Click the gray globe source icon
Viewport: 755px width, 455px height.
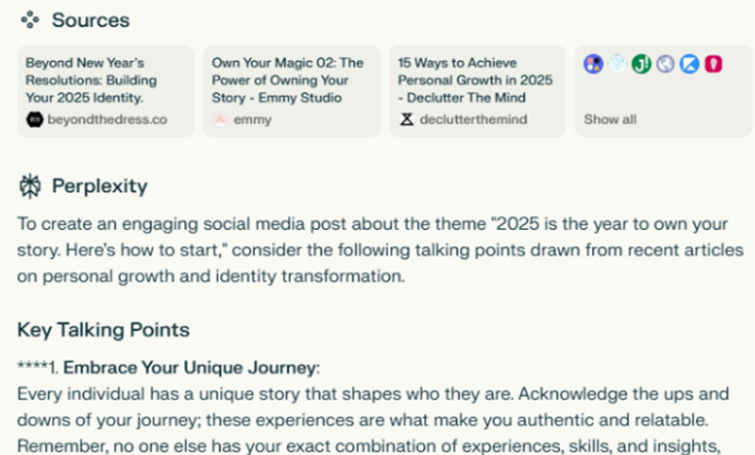pyautogui.click(x=665, y=64)
